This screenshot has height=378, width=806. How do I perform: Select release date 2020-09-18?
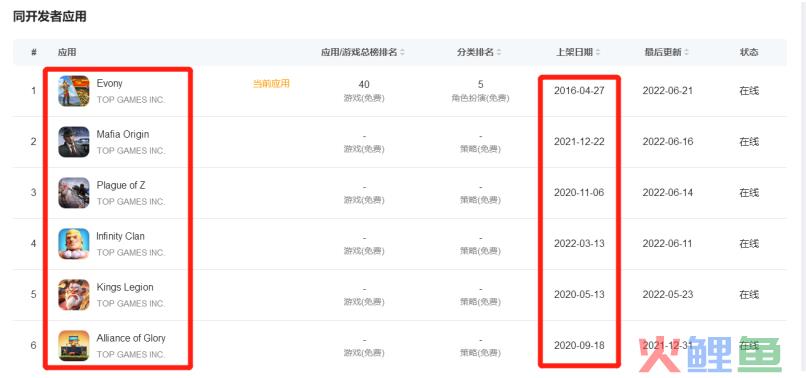click(x=579, y=345)
